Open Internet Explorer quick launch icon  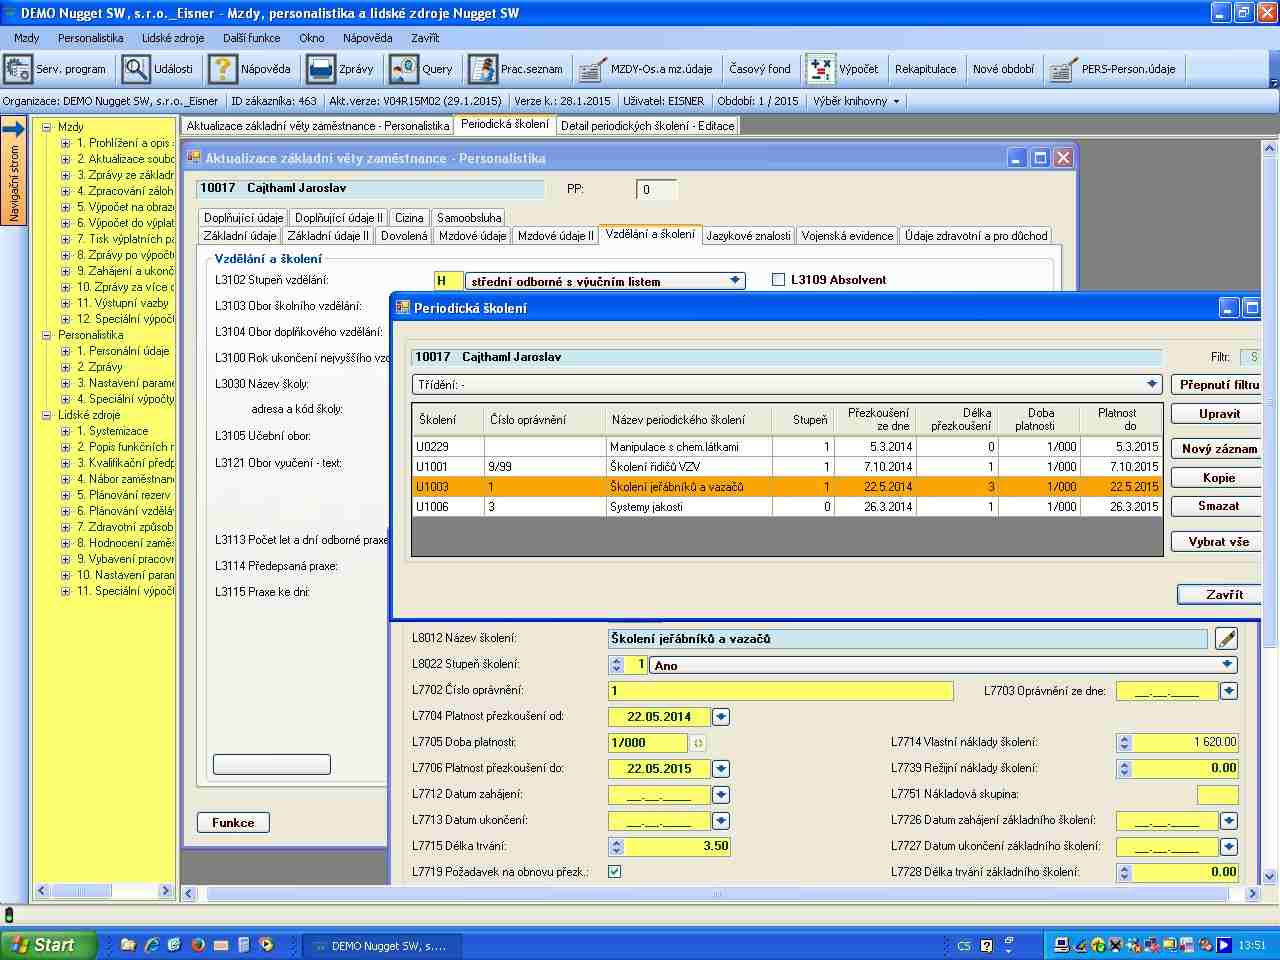point(152,944)
